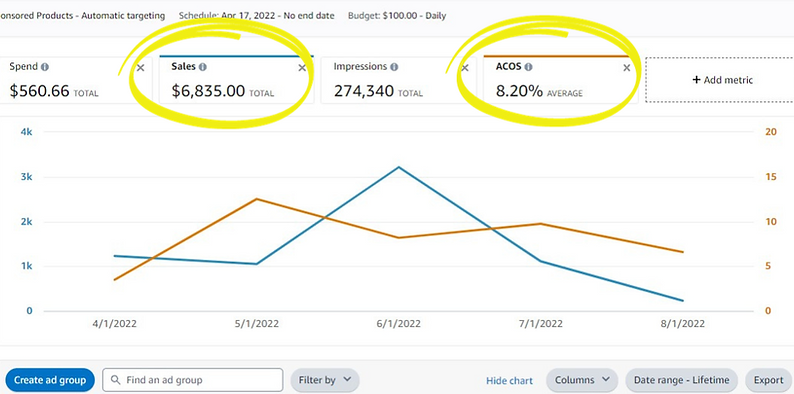Remove the Spend metric card
The width and height of the screenshot is (794, 394).
(x=140, y=68)
